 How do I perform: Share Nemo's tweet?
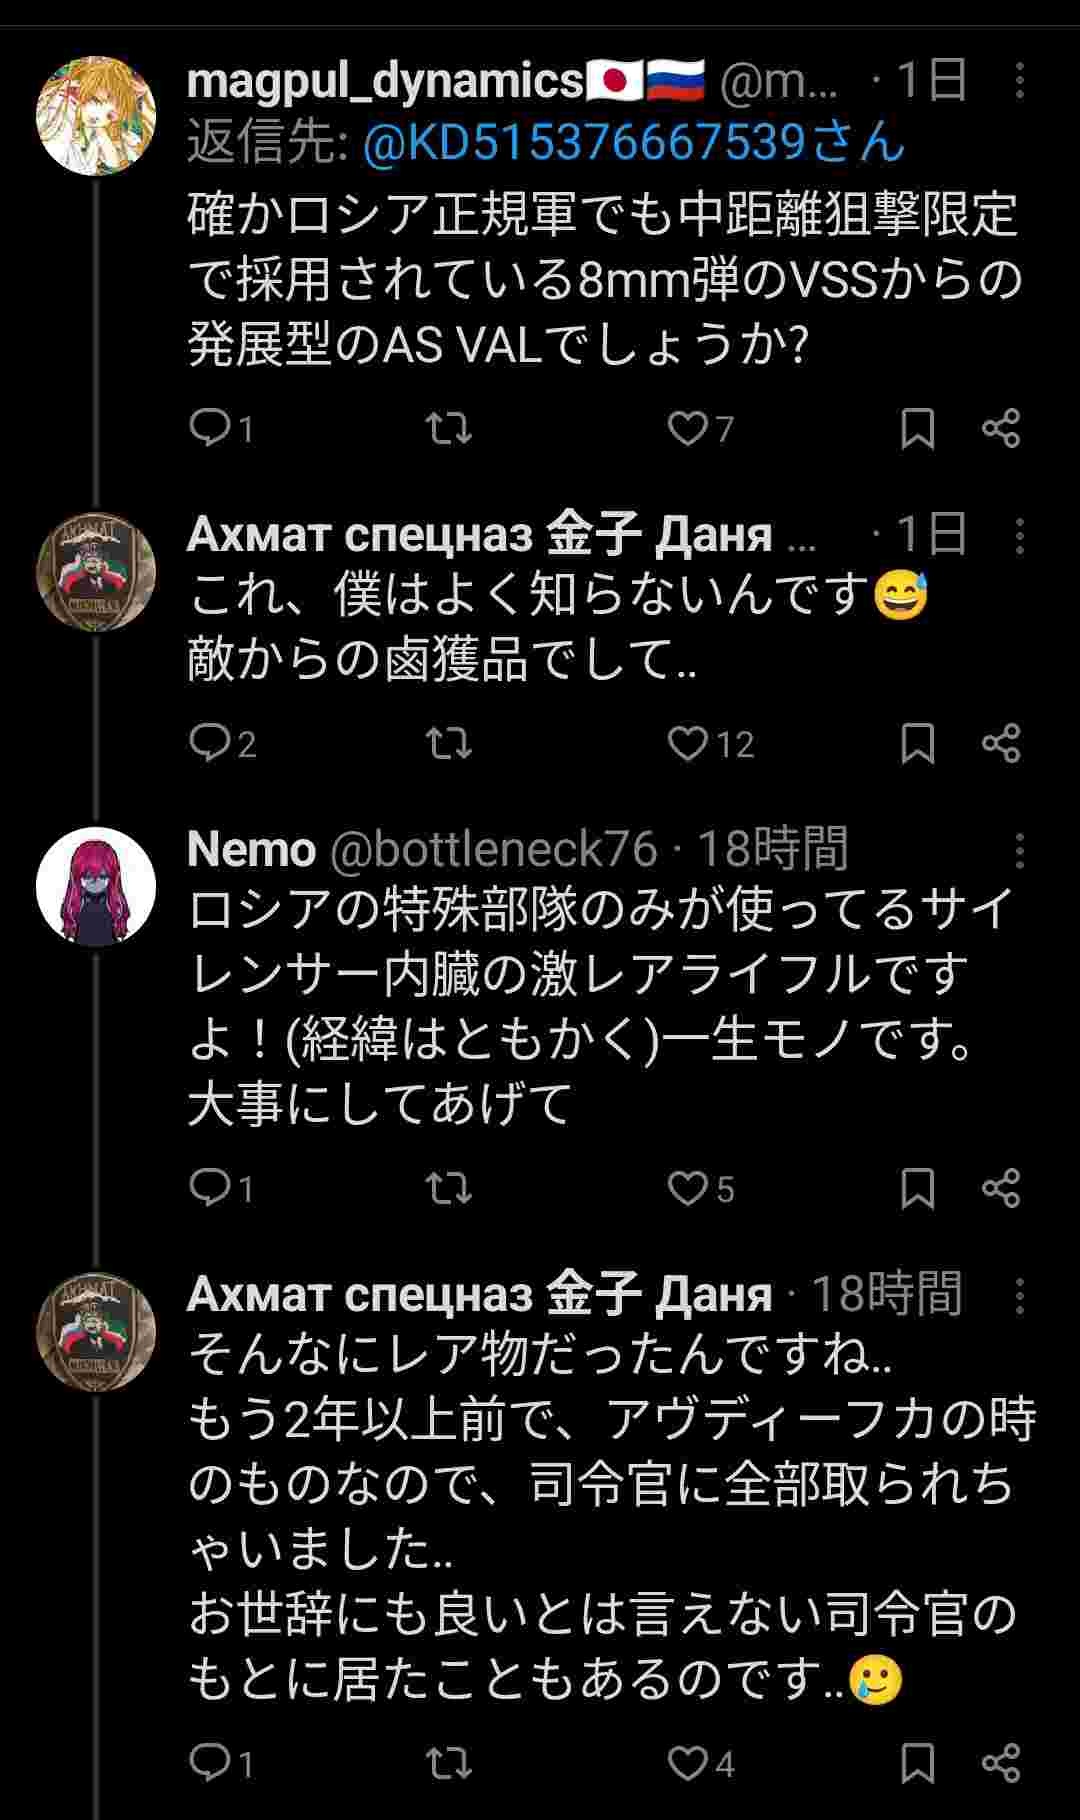pyautogui.click(x=1001, y=1188)
